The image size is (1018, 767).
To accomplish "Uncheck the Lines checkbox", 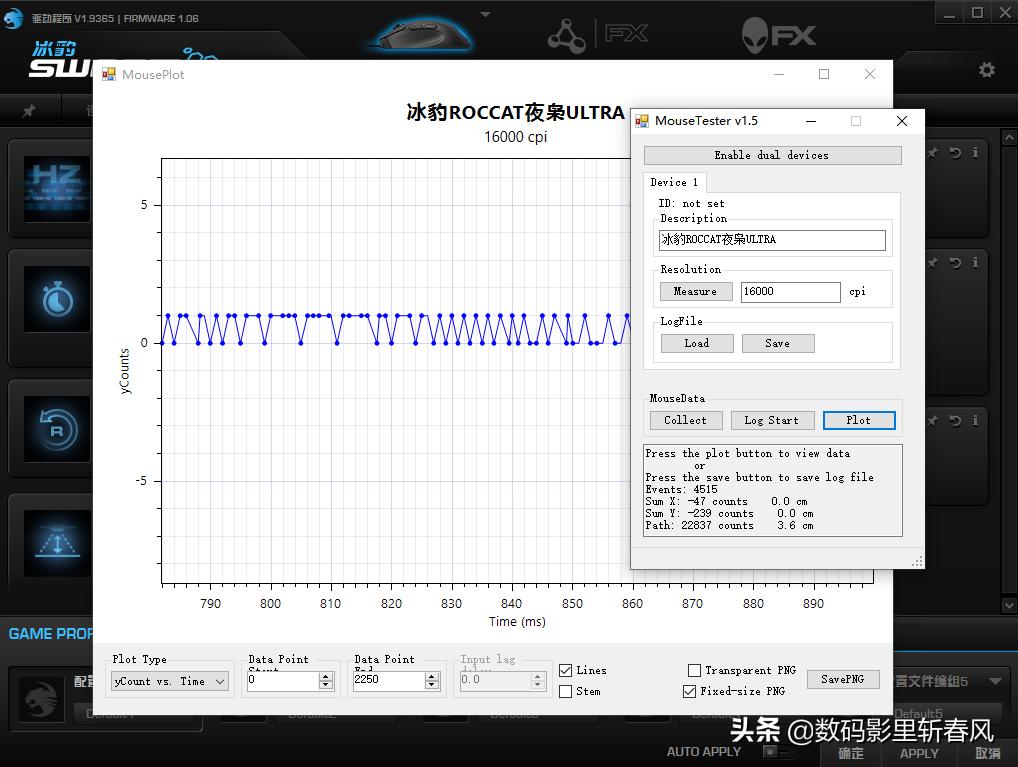I will coord(566,670).
